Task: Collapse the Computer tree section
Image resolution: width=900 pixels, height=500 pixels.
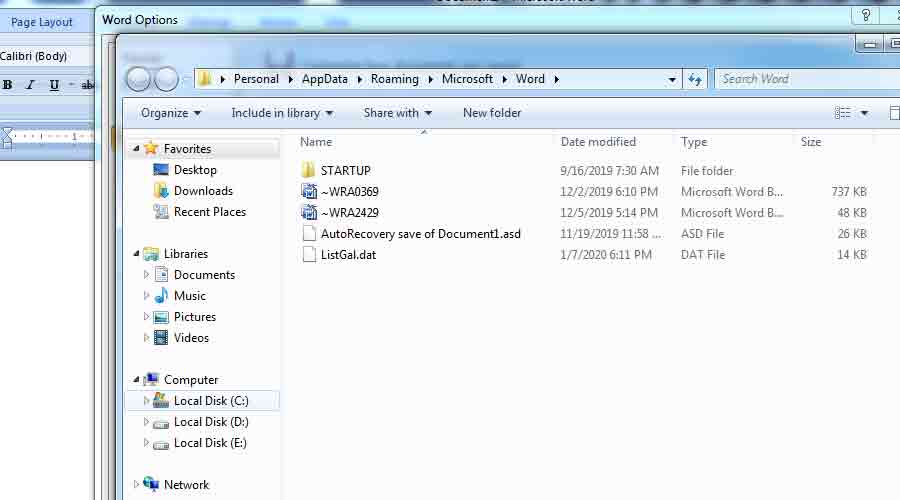Action: [x=136, y=379]
